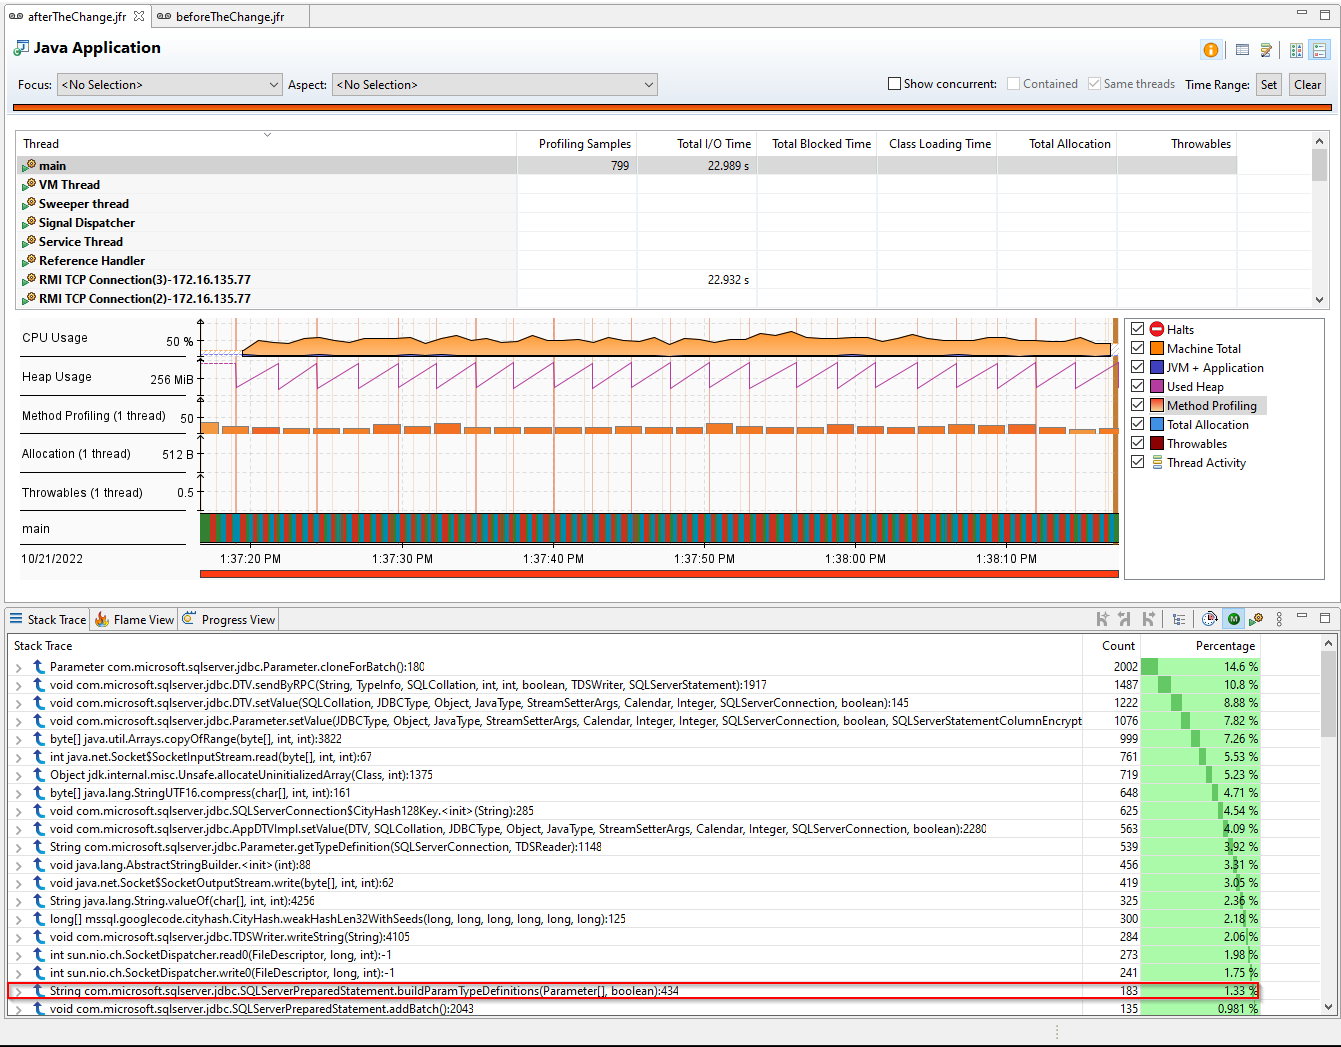Switch to beforeTheChange.jfr tab
The image size is (1341, 1047).
coord(229,17)
